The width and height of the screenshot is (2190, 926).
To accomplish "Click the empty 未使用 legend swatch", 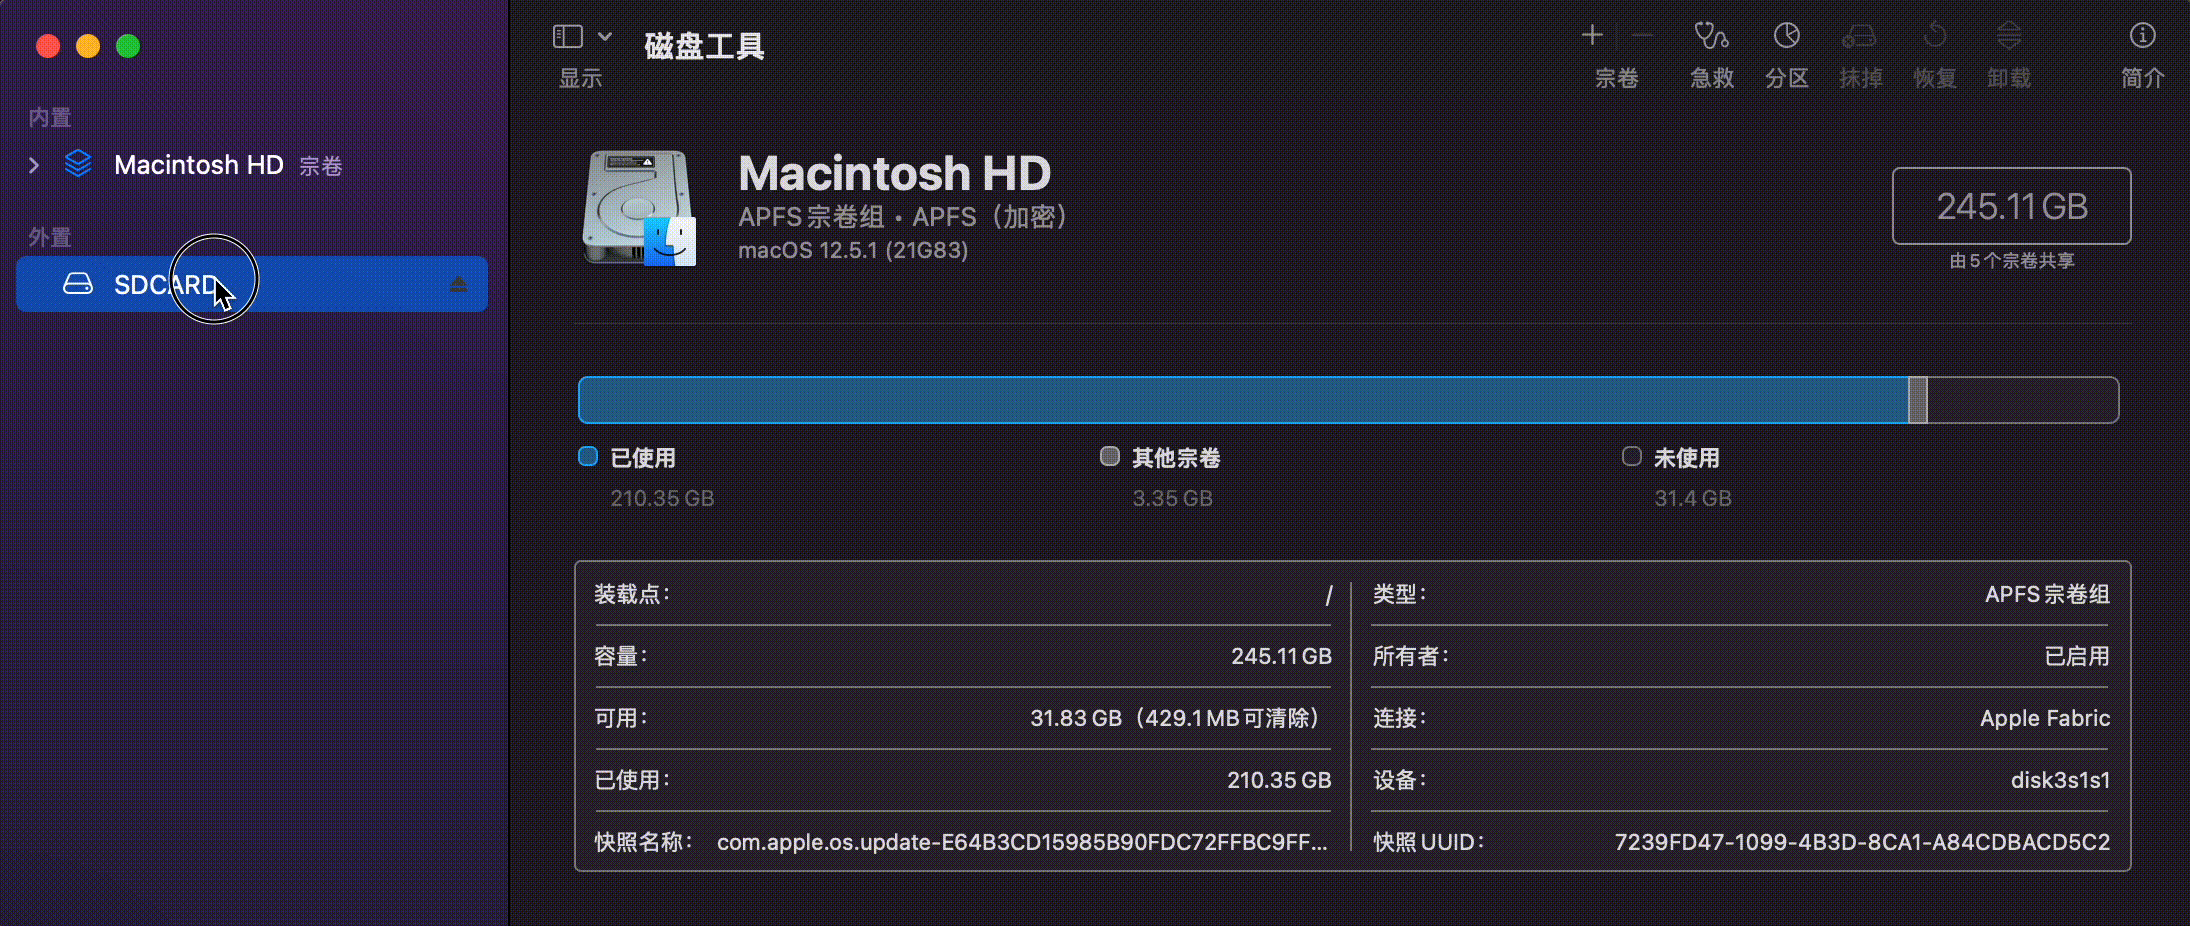I will pos(1631,457).
